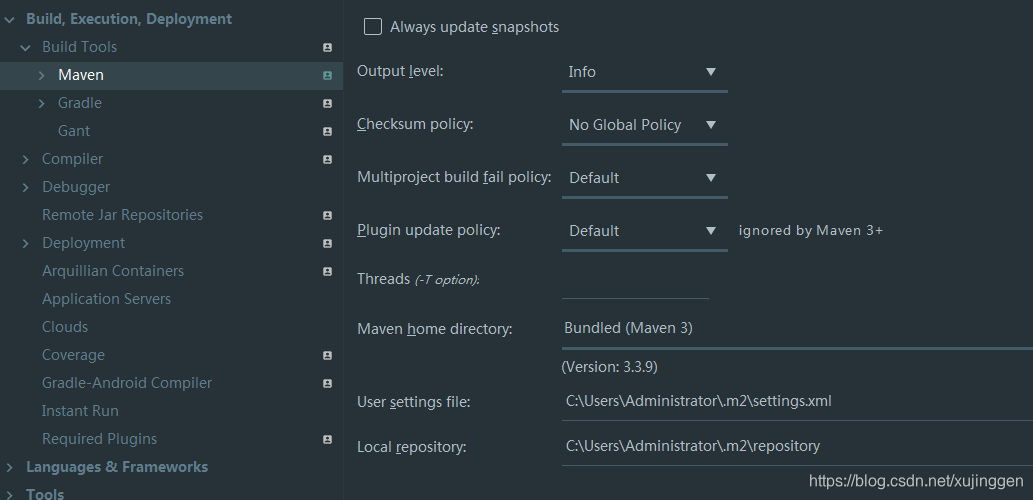Open the Multiproject build fail policy dropdown
1033x500 pixels.
[x=643, y=178]
